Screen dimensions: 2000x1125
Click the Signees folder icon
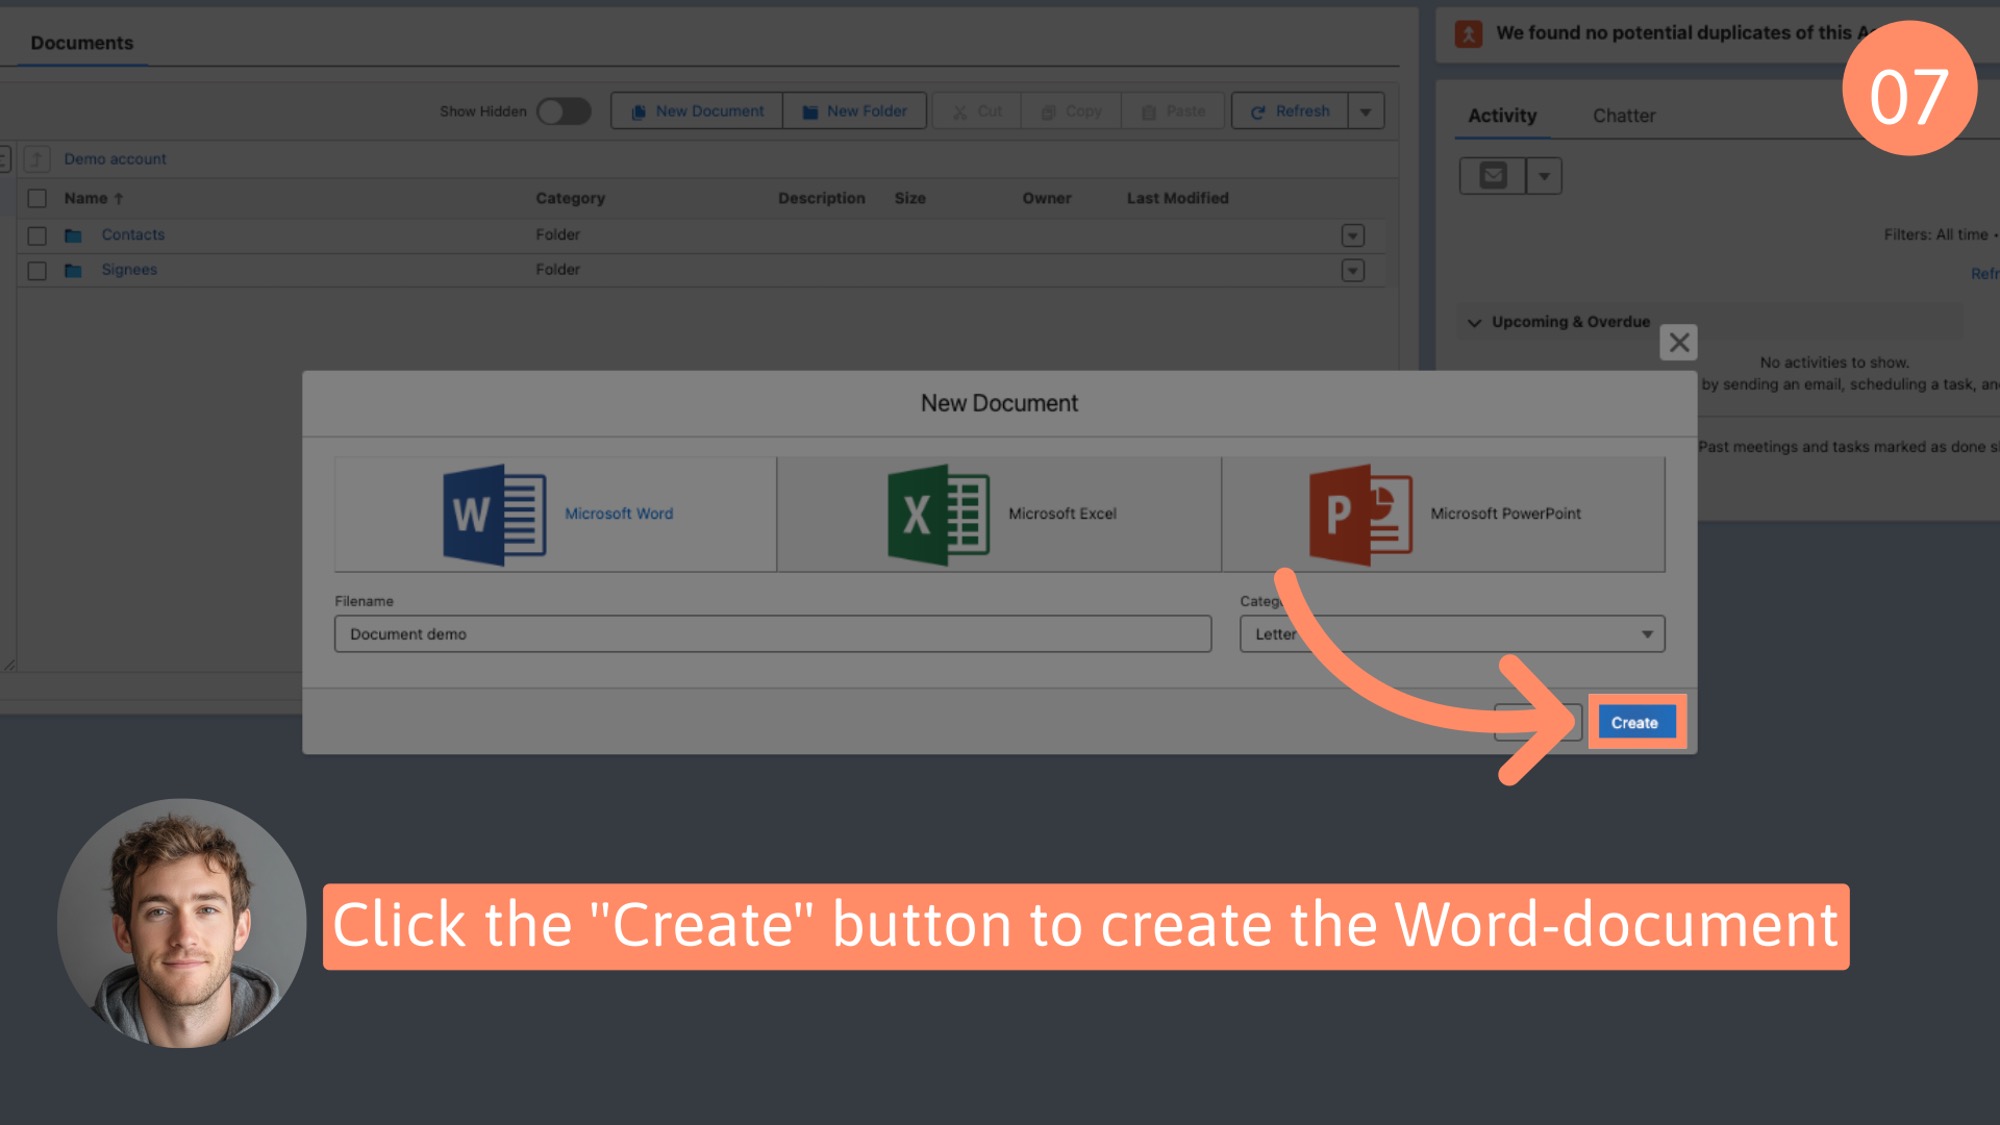[x=73, y=271]
